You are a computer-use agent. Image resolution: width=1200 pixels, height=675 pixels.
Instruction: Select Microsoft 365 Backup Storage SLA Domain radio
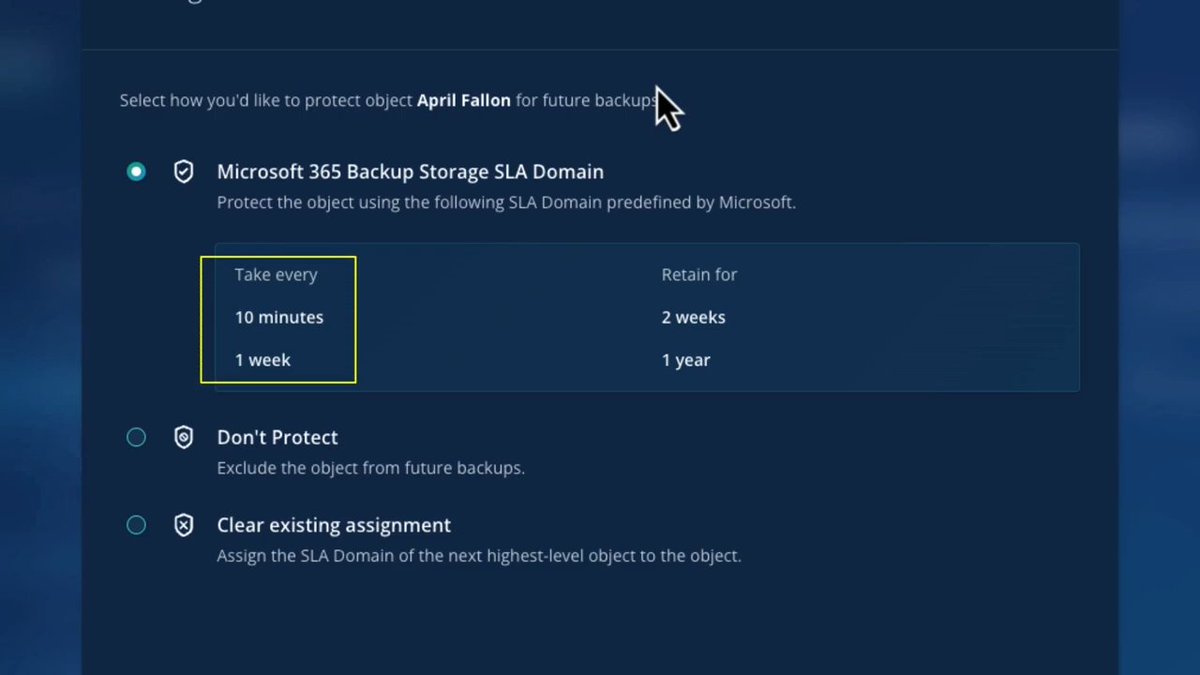pos(136,172)
